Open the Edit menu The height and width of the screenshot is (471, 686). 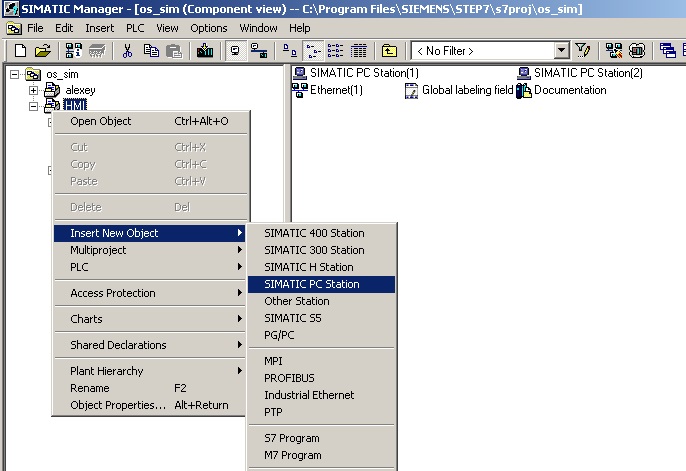(x=64, y=28)
